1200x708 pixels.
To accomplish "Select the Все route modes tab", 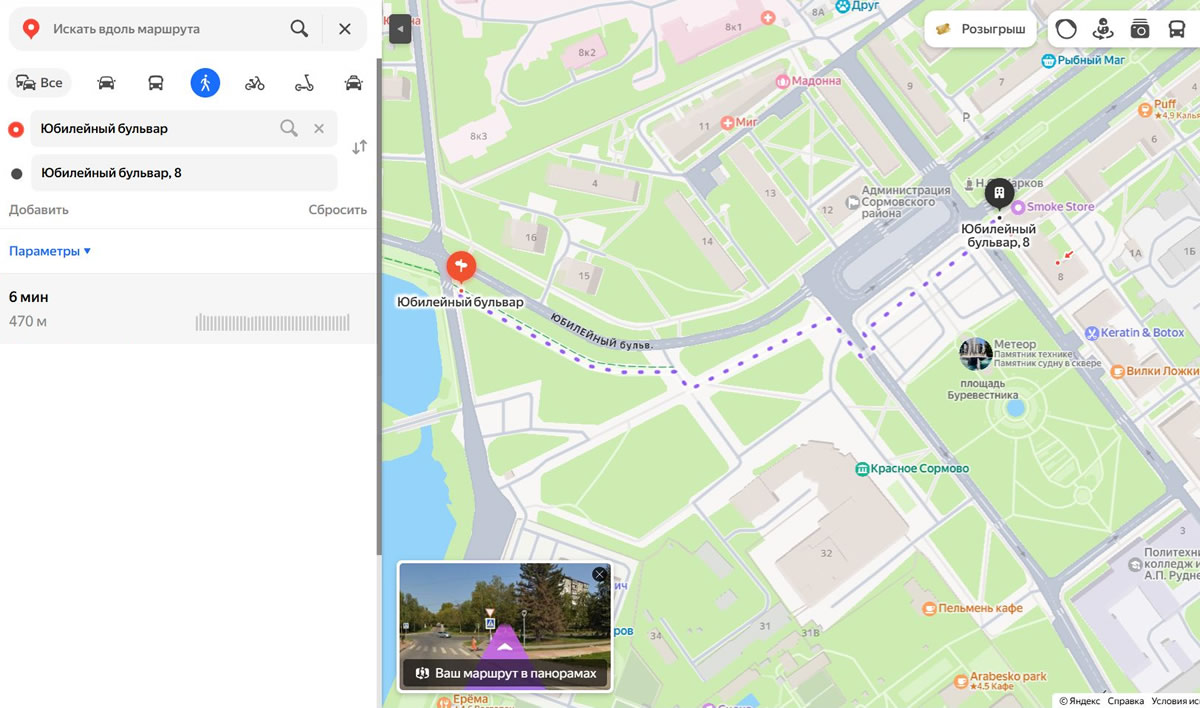I will pyautogui.click(x=40, y=83).
